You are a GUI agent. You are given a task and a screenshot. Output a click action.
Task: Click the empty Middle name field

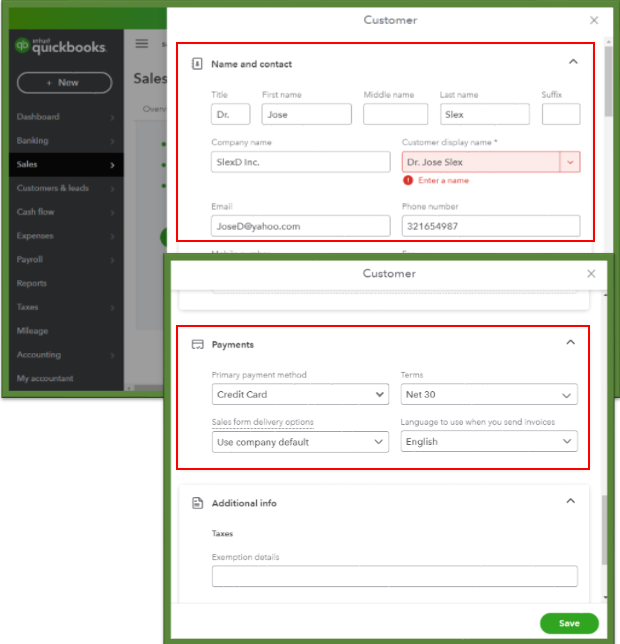395,114
